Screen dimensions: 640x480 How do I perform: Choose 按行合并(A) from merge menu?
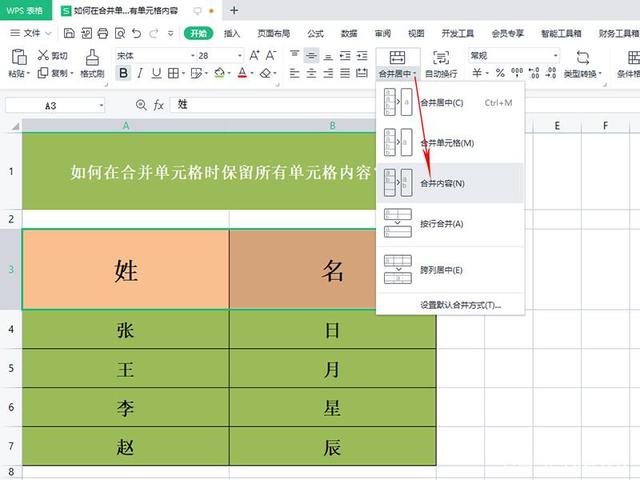[450, 224]
